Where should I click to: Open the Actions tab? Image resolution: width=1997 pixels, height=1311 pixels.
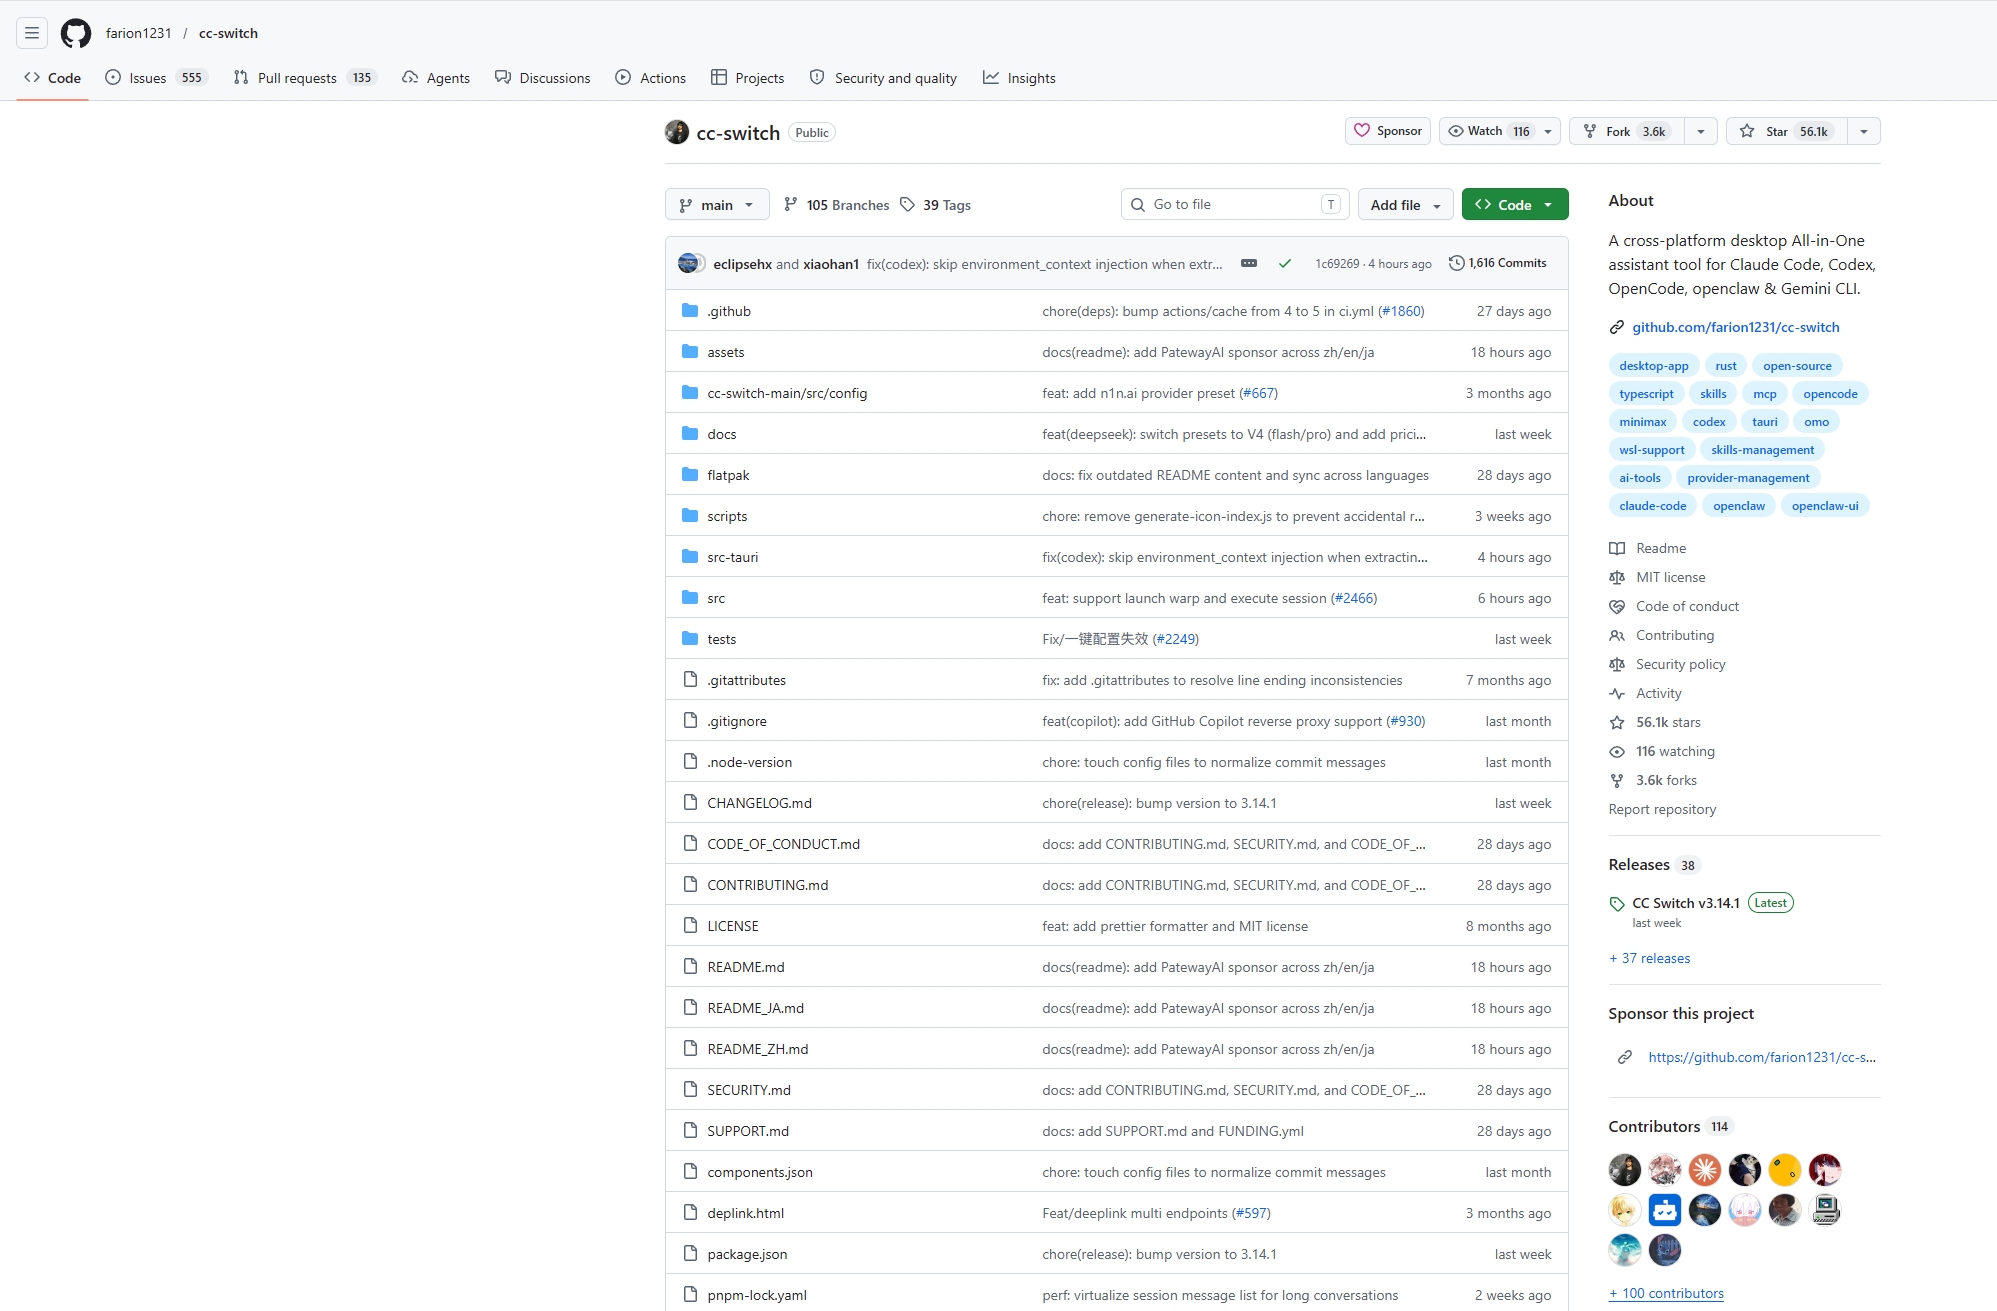(x=651, y=77)
